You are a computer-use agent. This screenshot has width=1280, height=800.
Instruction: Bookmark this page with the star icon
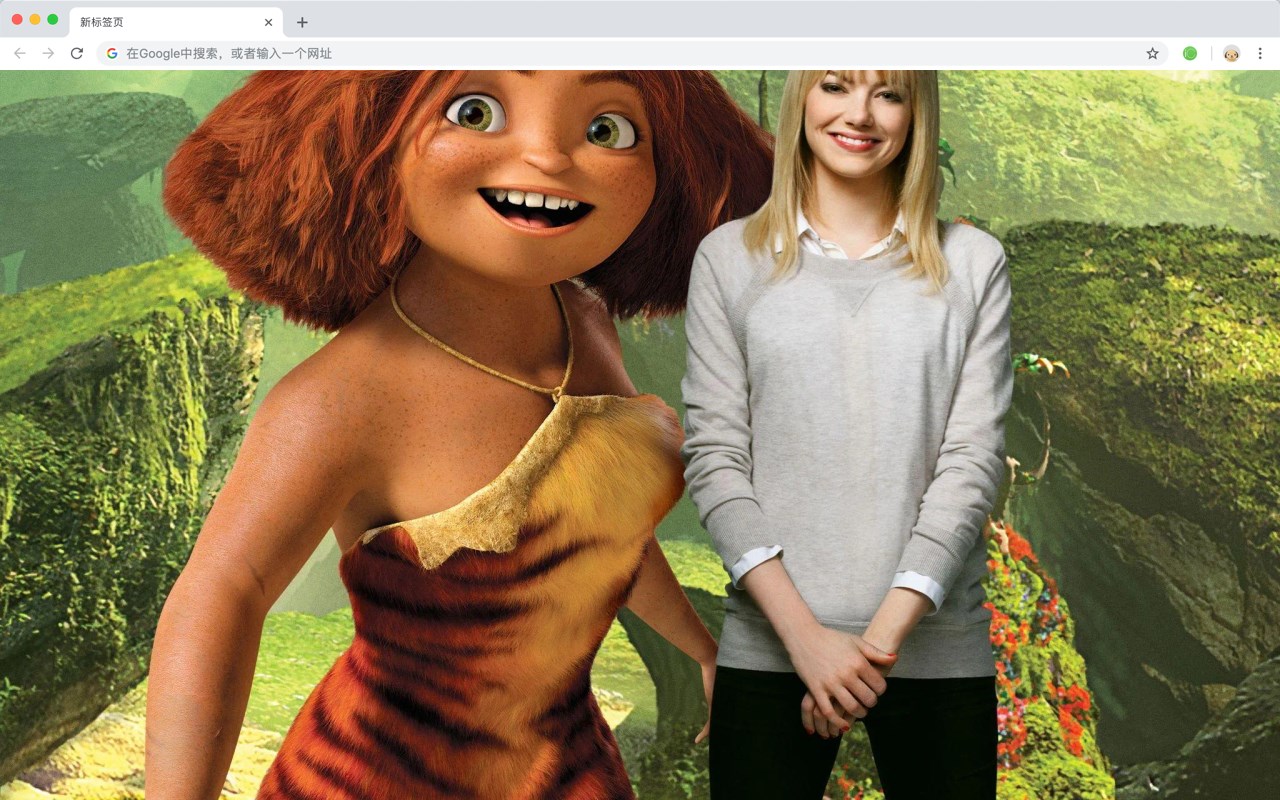1152,53
